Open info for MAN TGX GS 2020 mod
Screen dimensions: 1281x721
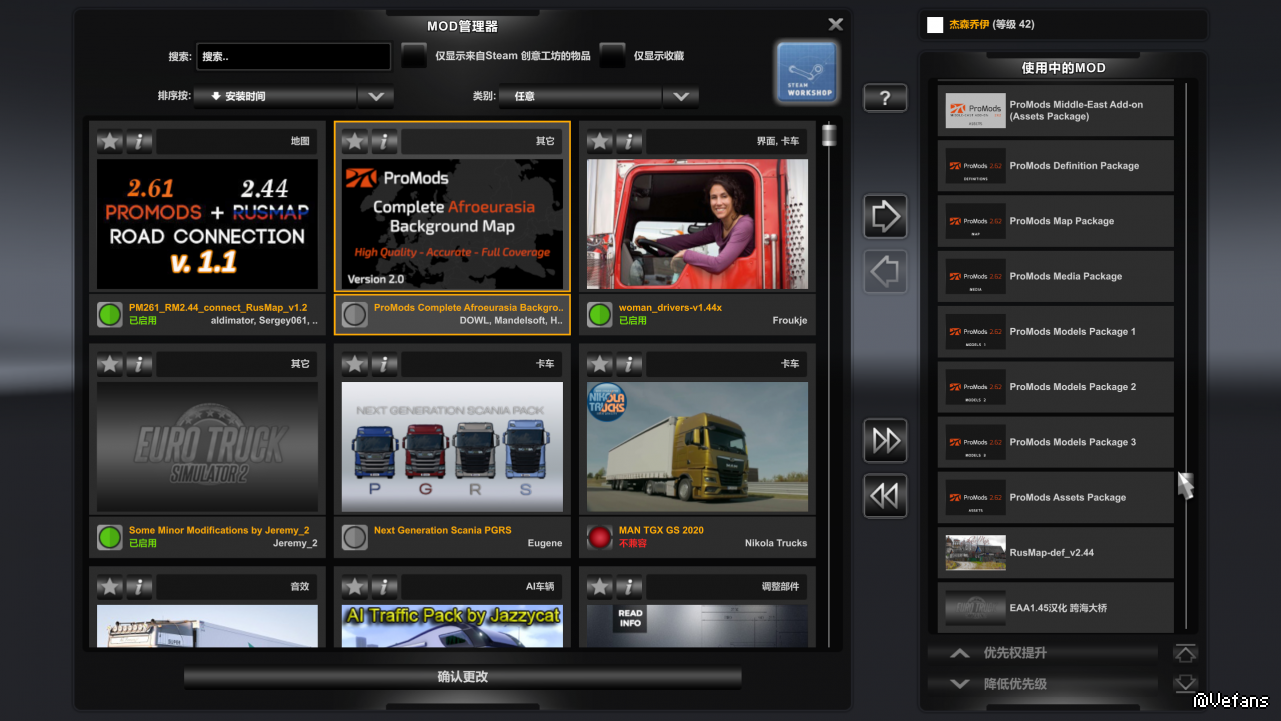[629, 364]
